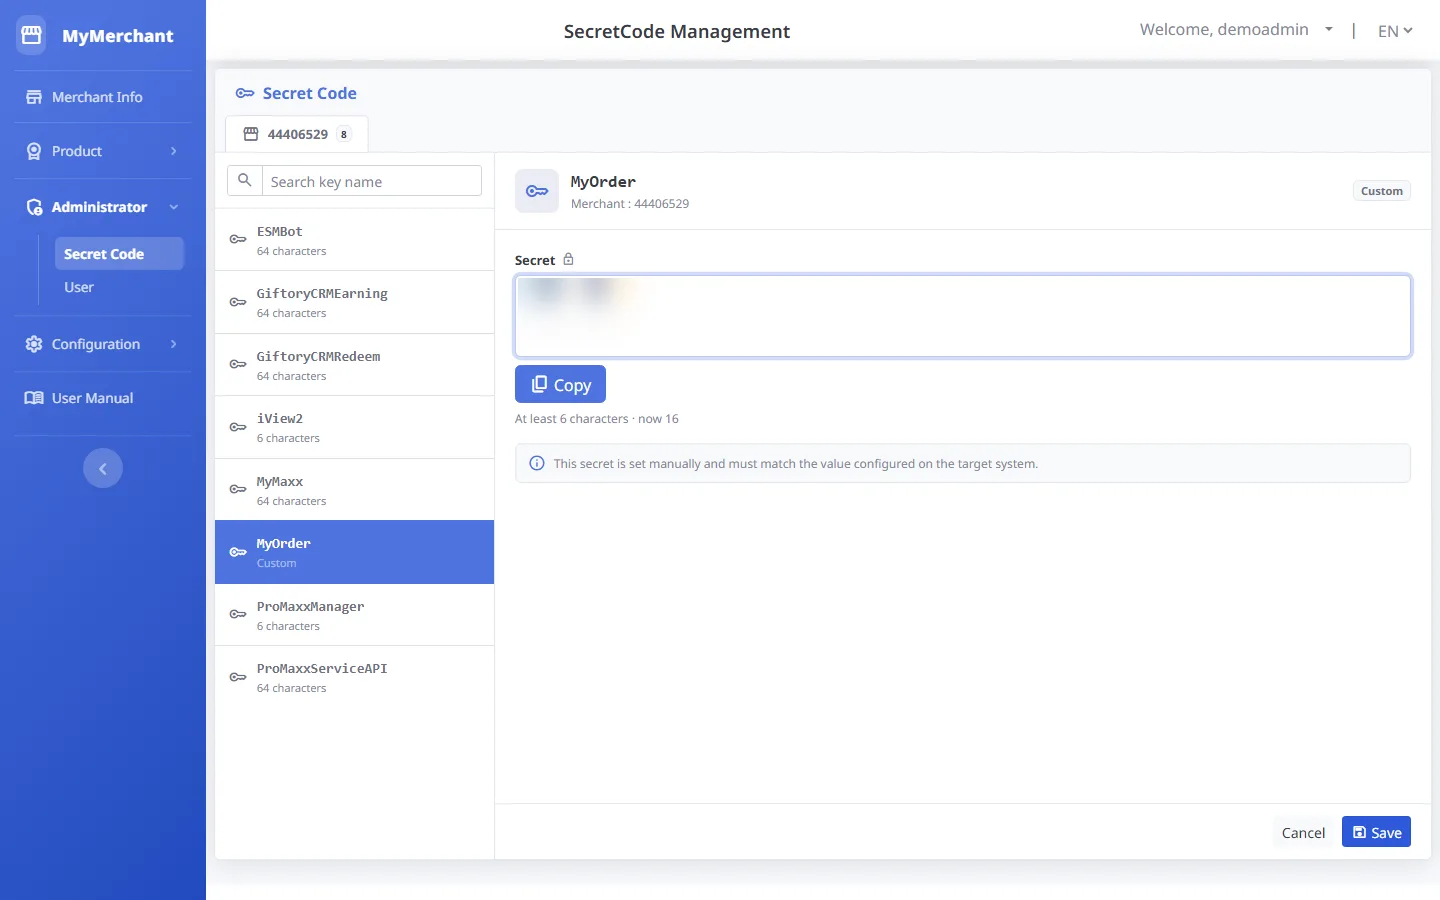This screenshot has width=1440, height=900.
Task: Focus the Search key name field
Action: 371,181
